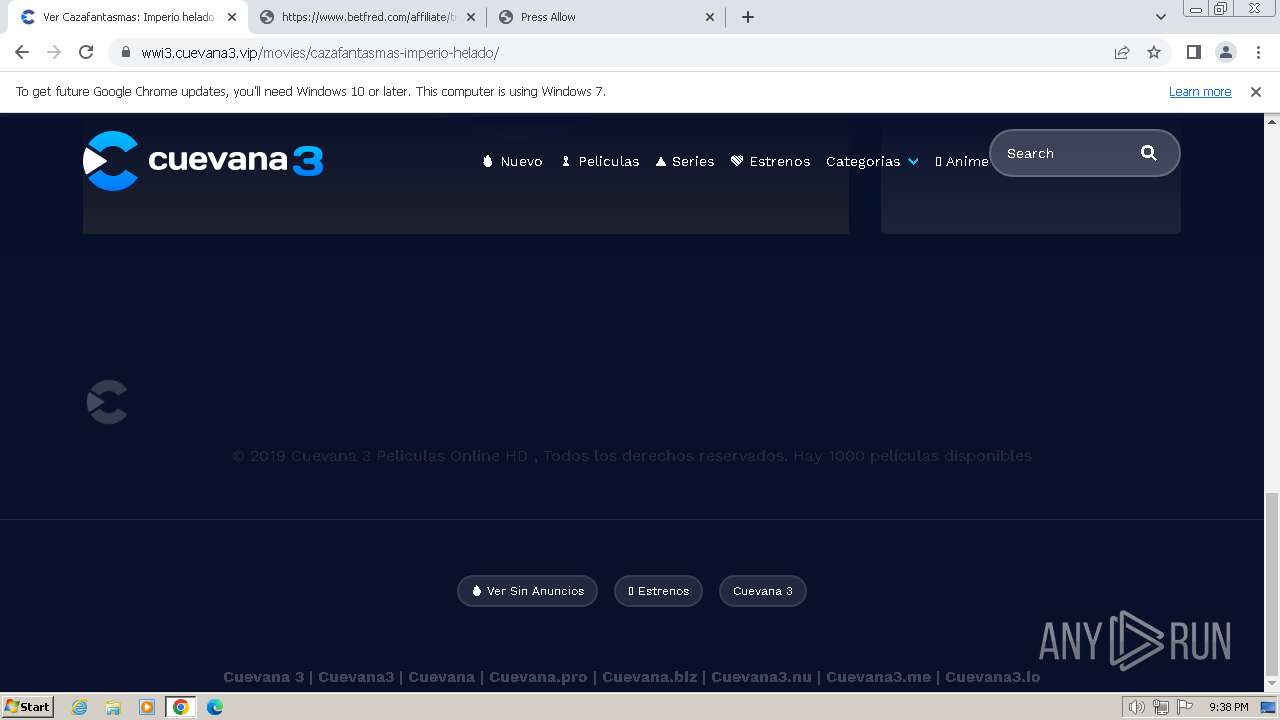Screen dimensions: 1280x720
Task: Open the Anime menu item
Action: (961, 161)
